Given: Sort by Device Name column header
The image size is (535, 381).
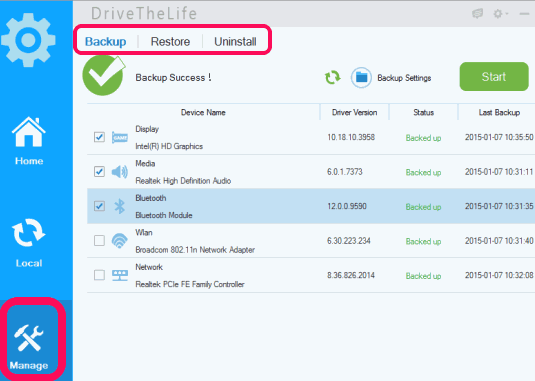Looking at the screenshot, I should coord(203,113).
